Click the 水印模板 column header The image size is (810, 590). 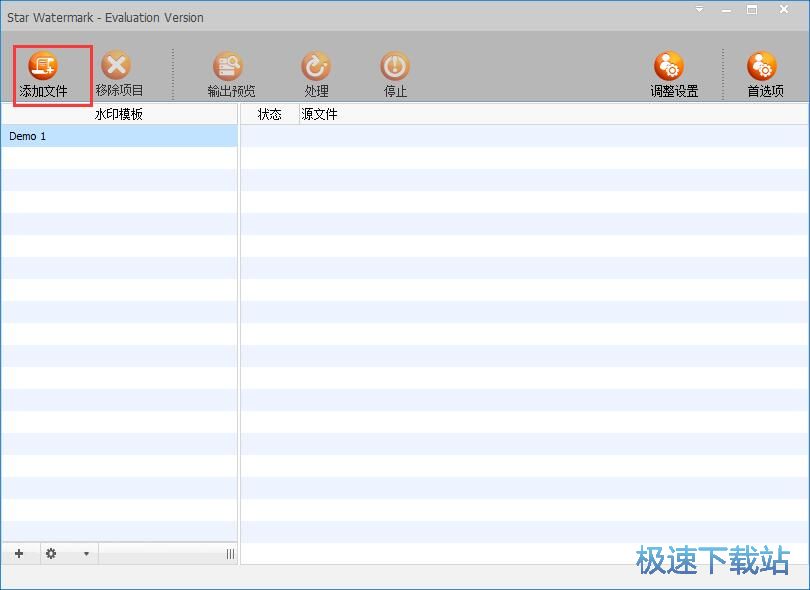118,114
